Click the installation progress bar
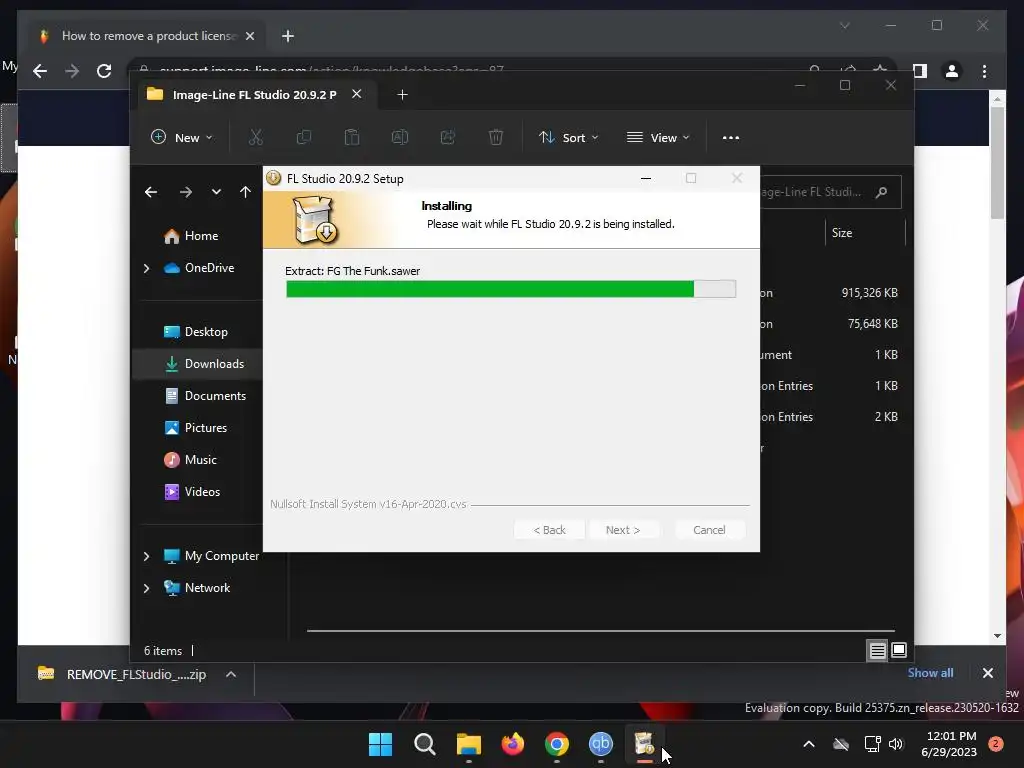Image resolution: width=1024 pixels, height=768 pixels. 511,289
